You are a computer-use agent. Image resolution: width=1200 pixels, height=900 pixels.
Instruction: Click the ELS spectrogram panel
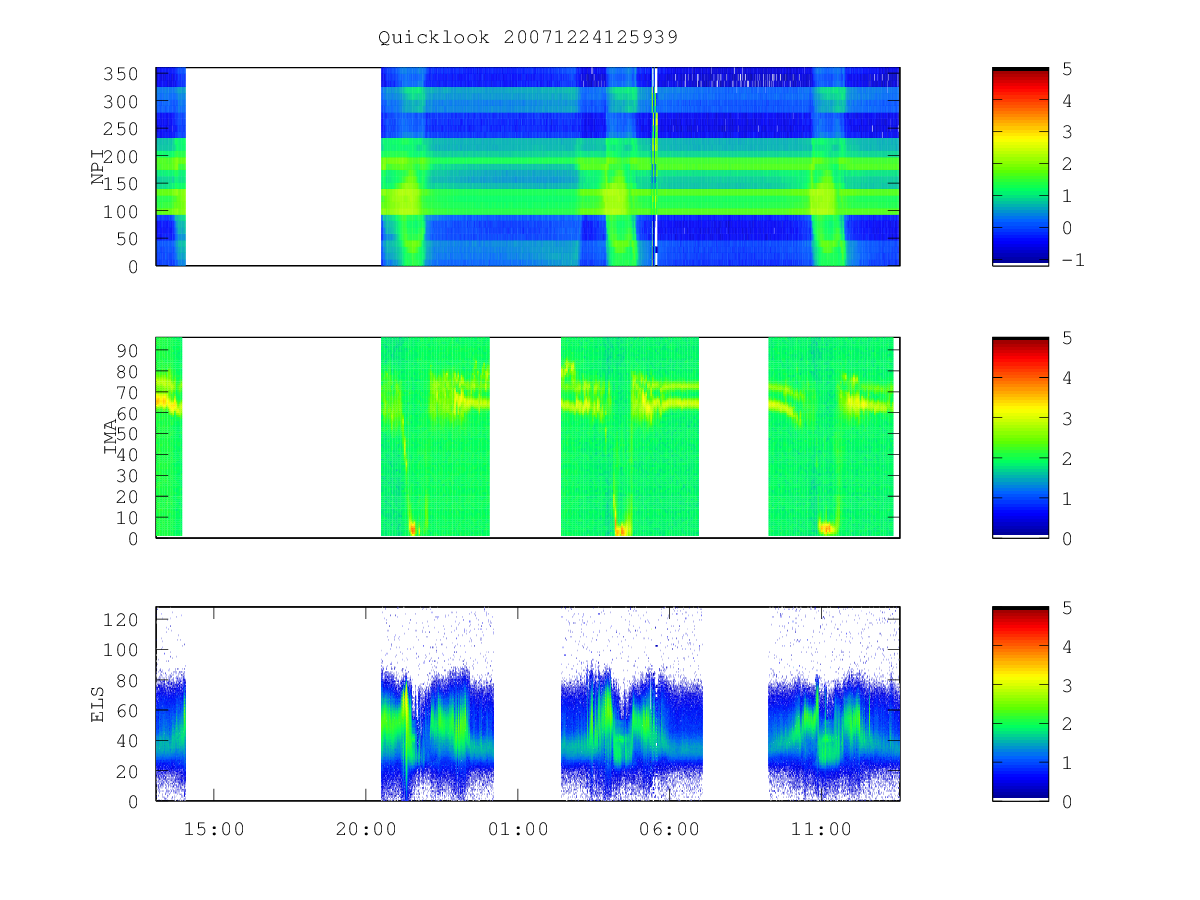coord(528,704)
